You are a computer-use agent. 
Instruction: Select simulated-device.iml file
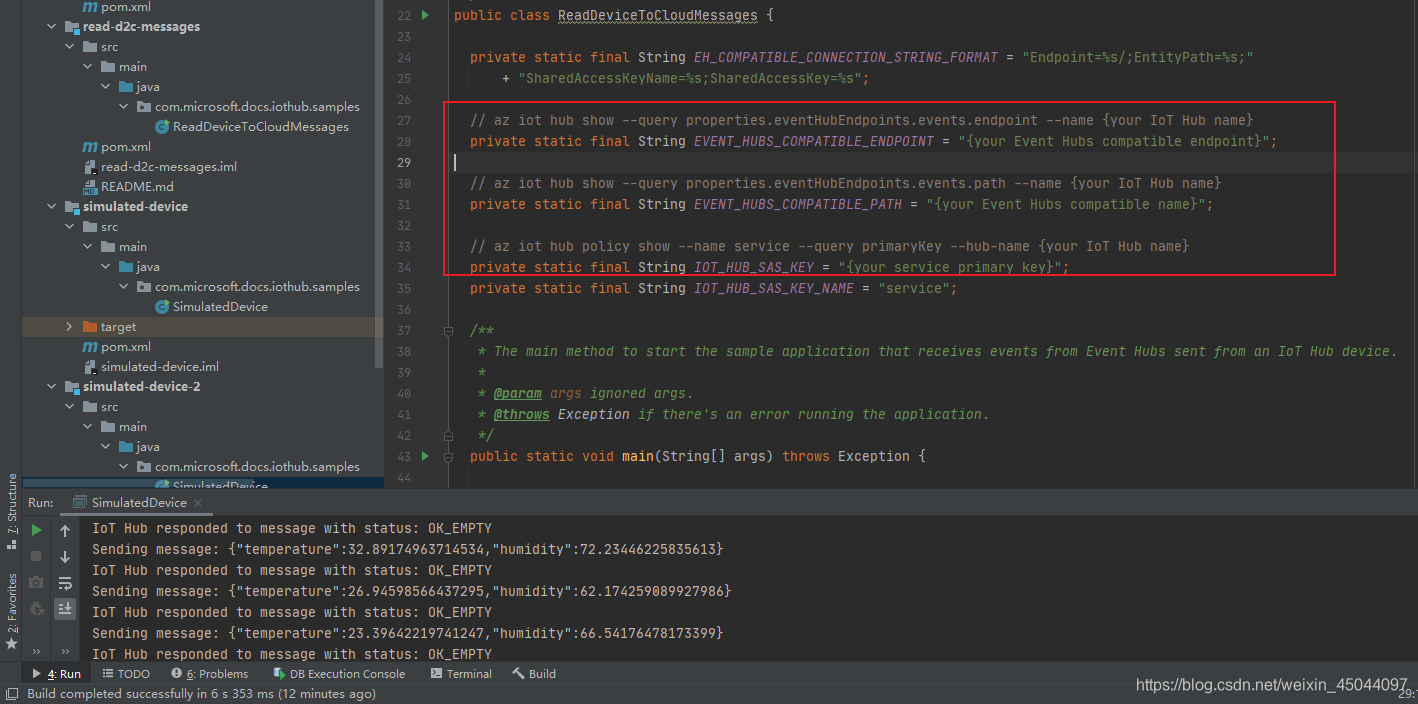[x=160, y=367]
